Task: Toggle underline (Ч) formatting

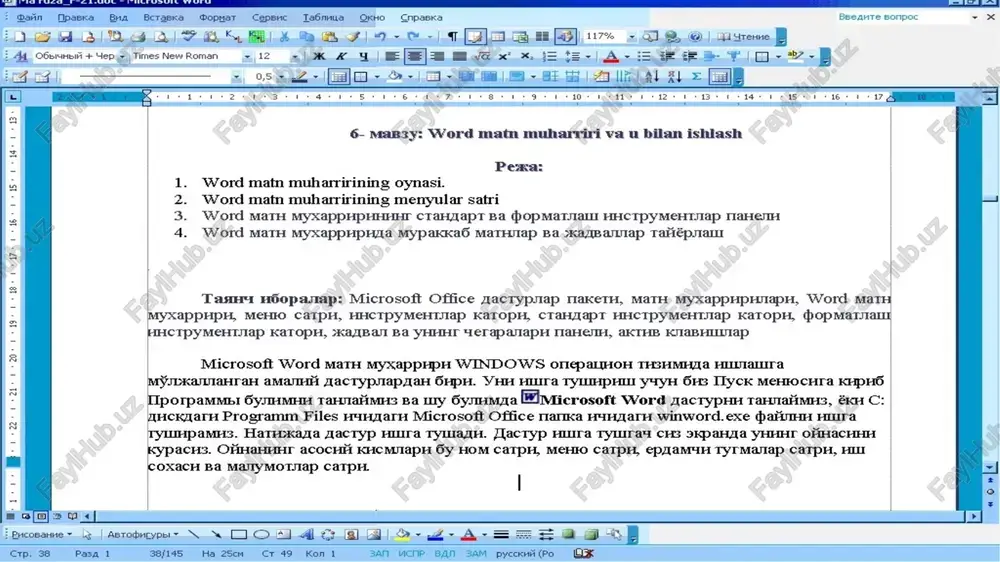Action: (x=364, y=57)
